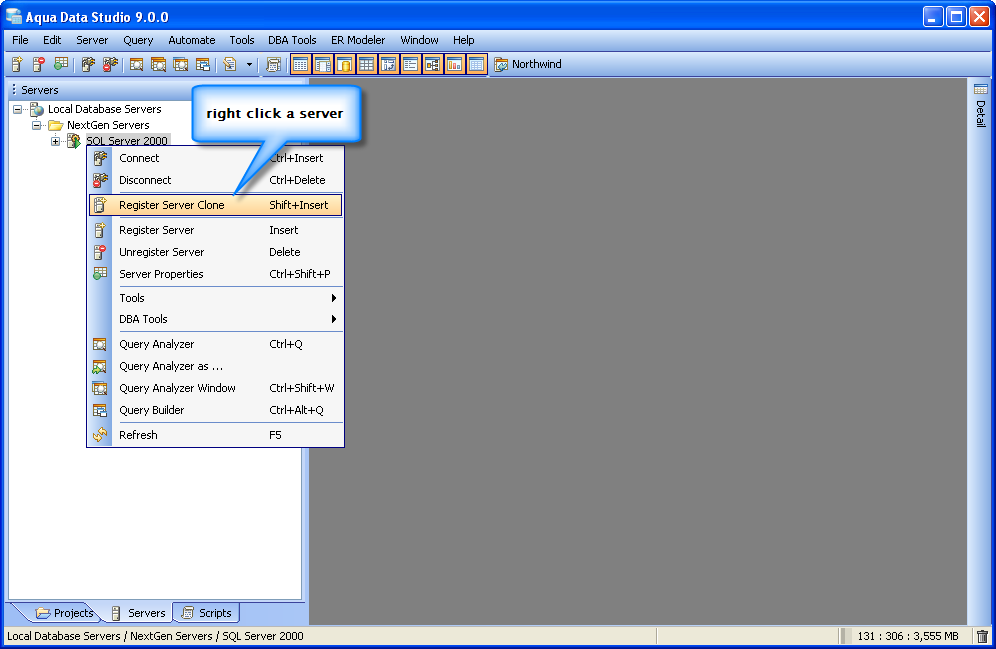Viewport: 996px width, 649px height.
Task: Choose Server Properties in context menu
Action: pyautogui.click(x=215, y=274)
